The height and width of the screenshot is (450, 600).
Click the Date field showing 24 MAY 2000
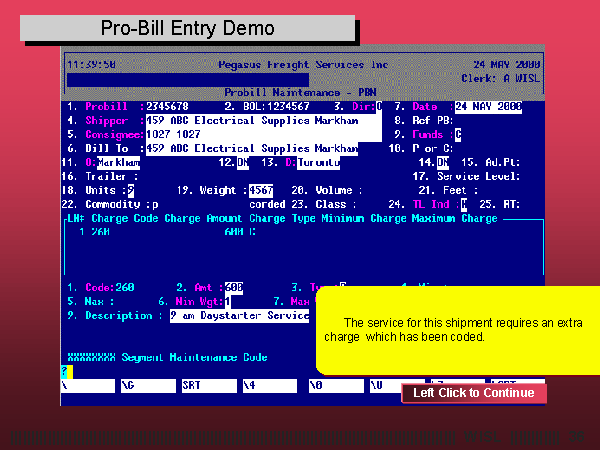[488, 106]
